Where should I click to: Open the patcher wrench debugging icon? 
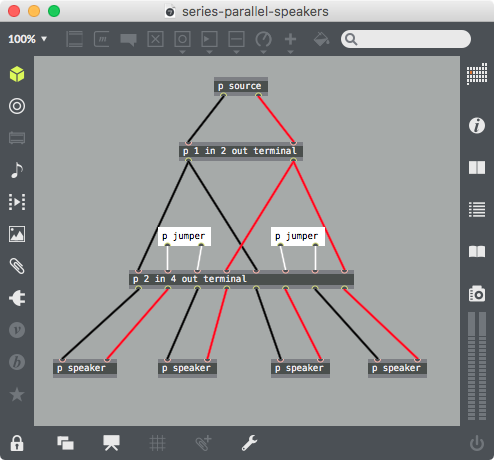(x=249, y=443)
